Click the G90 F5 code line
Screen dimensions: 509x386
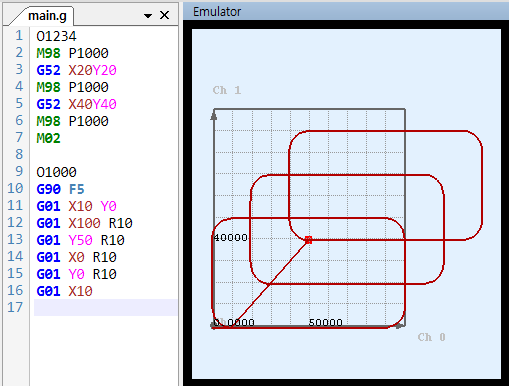[60, 189]
